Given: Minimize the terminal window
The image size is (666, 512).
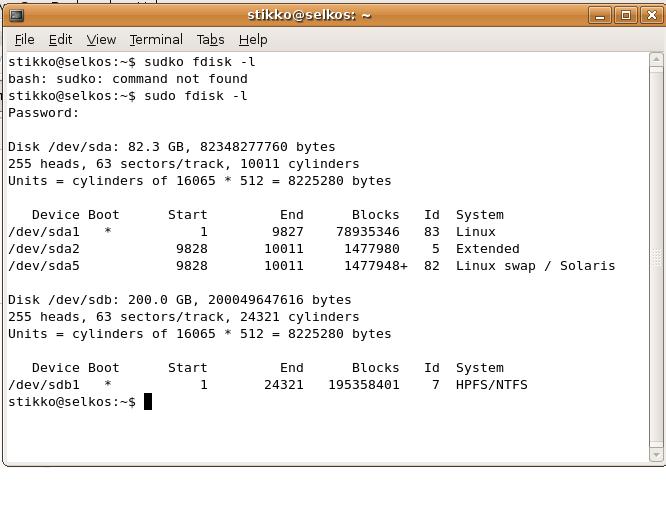Looking at the screenshot, I should [599, 15].
